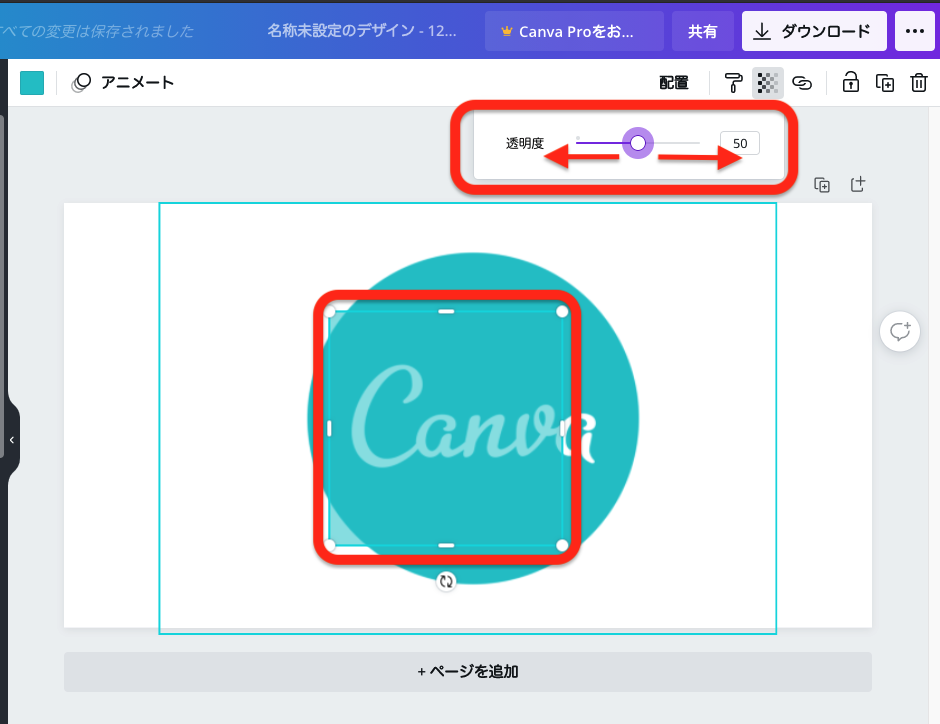Viewport: 940px width, 724px height.
Task: Open the 配置 position menu
Action: pos(674,83)
